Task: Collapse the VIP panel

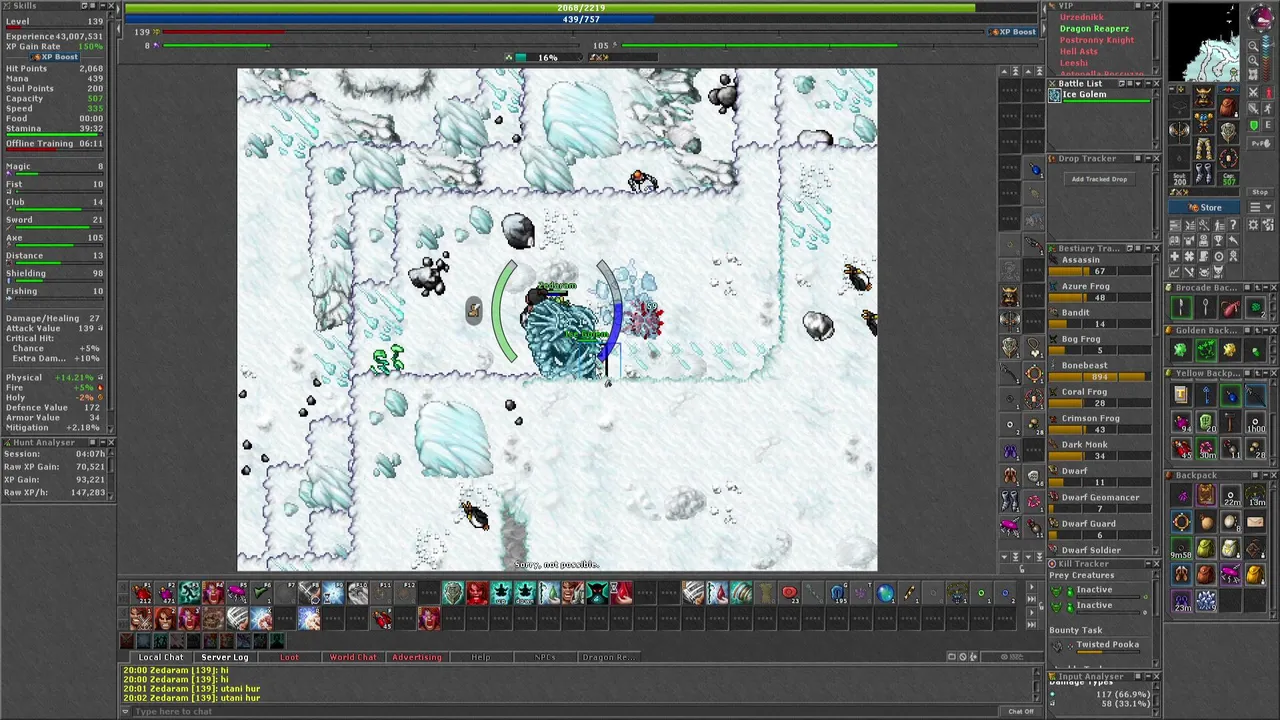Action: (1148, 6)
